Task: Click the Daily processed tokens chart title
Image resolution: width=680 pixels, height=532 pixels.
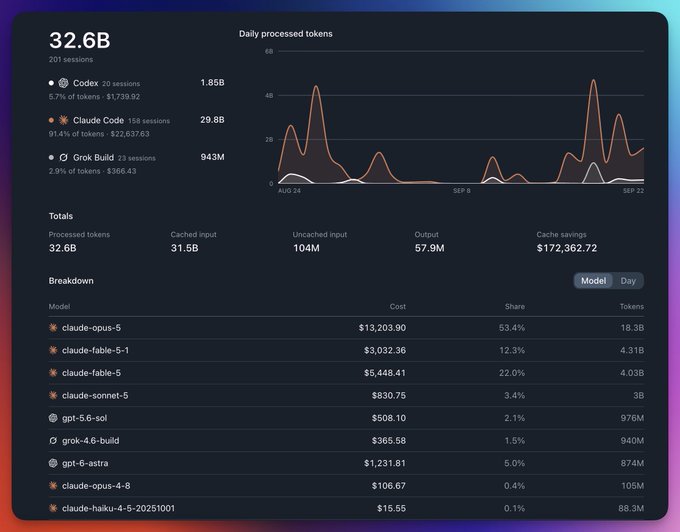Action: point(286,34)
